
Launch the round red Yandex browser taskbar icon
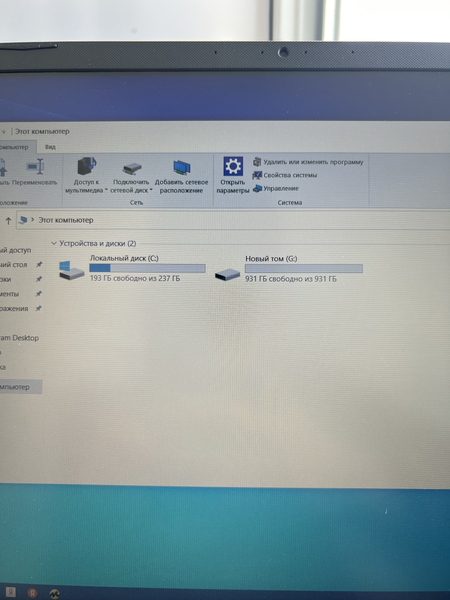click(x=33, y=593)
